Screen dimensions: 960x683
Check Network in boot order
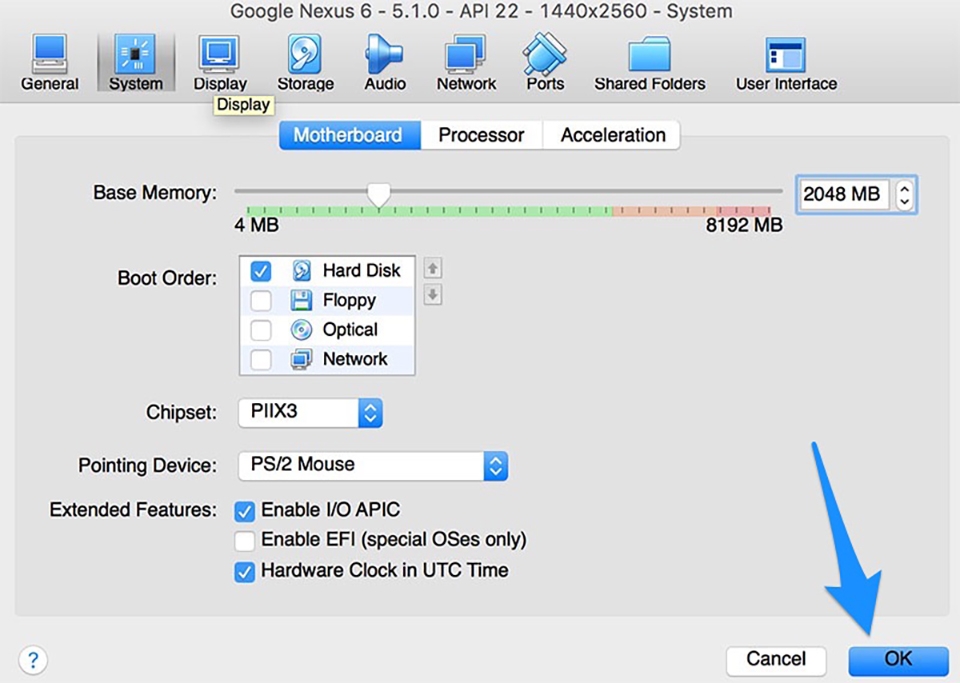pyautogui.click(x=261, y=359)
